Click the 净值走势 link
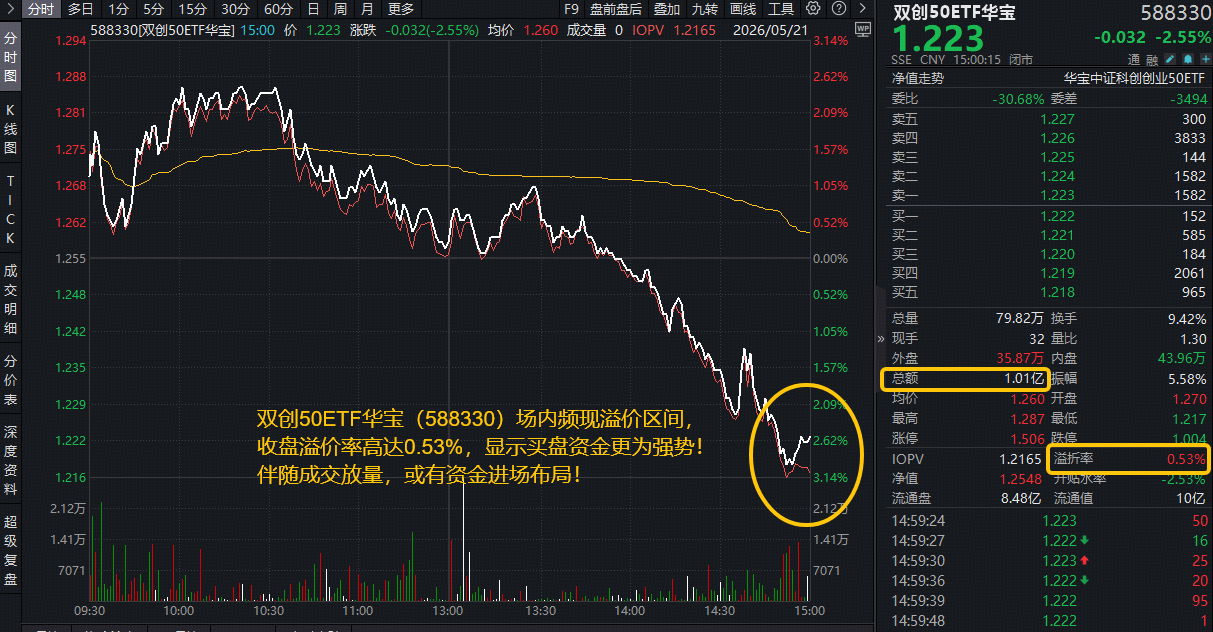 917,78
